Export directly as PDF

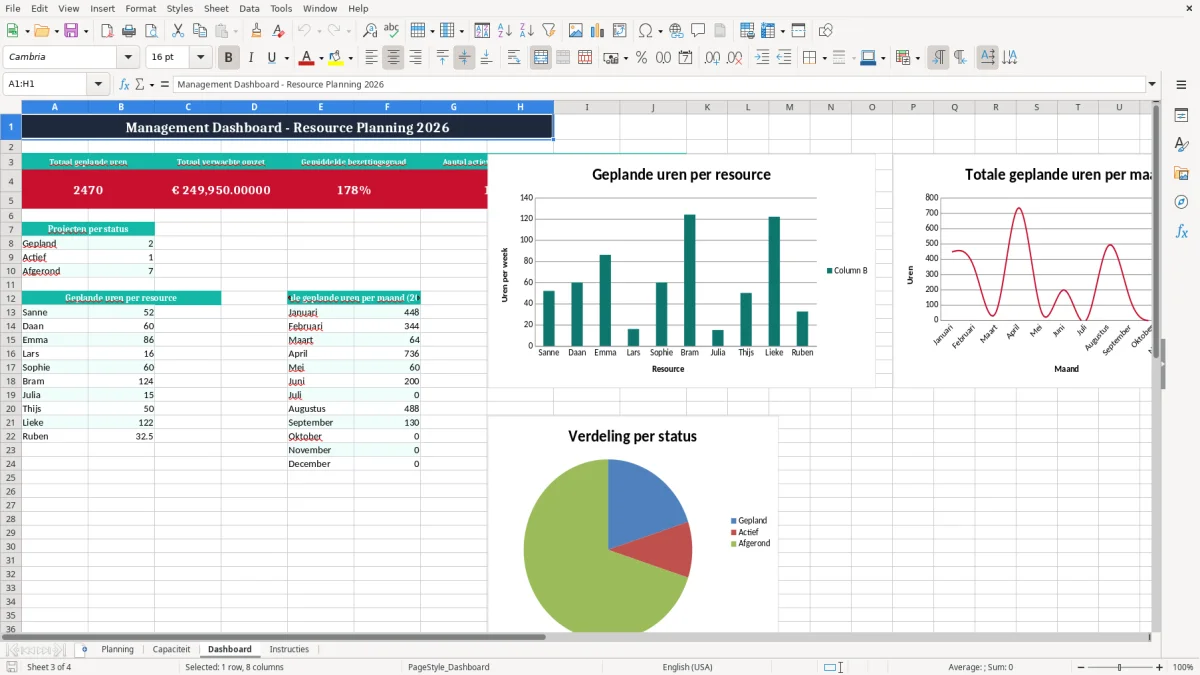click(x=107, y=31)
